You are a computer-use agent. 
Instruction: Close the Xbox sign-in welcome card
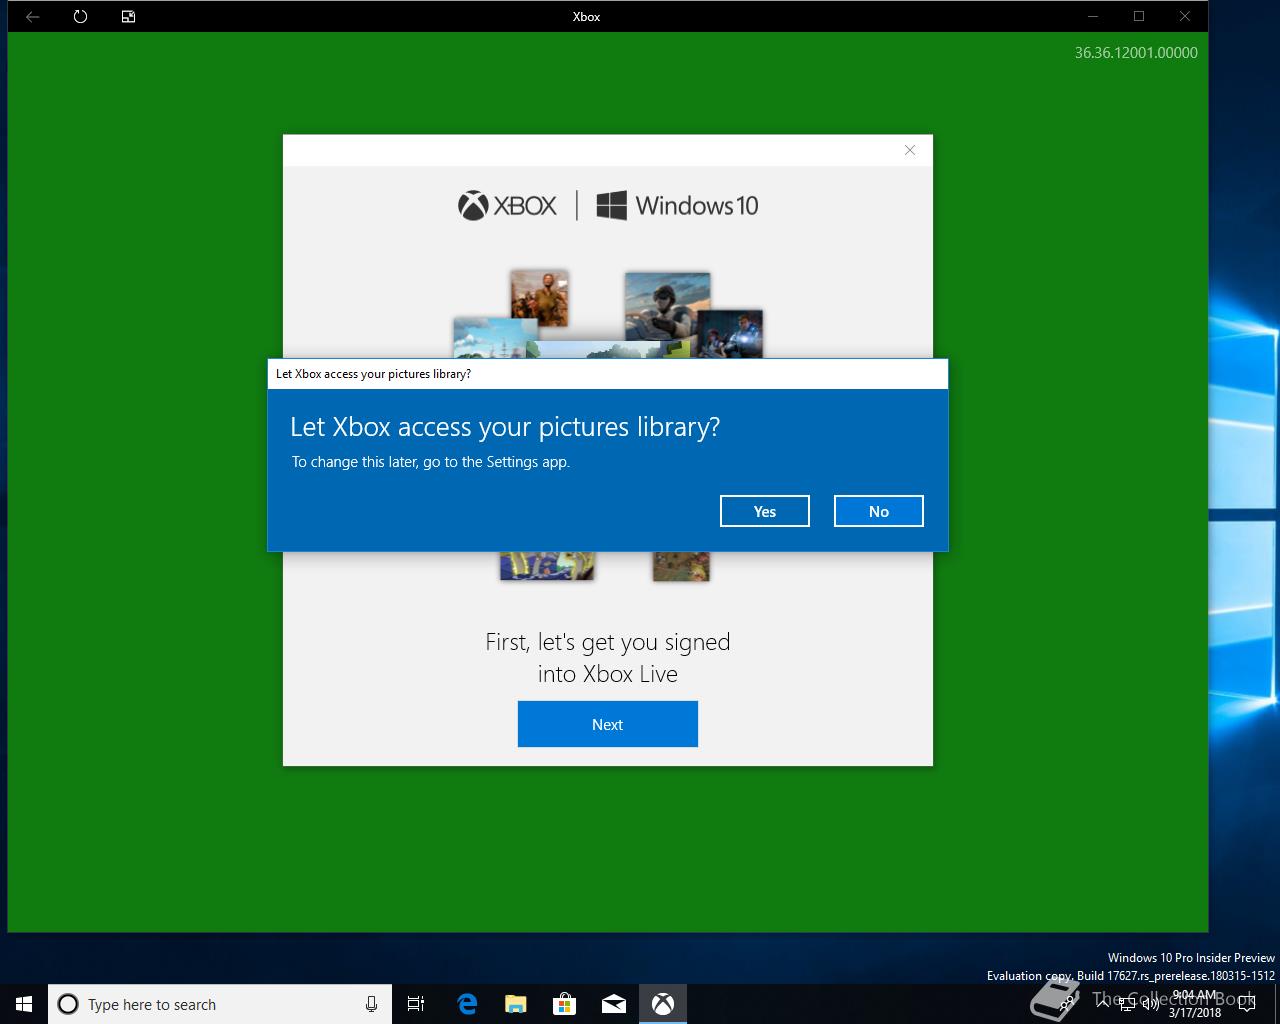(x=909, y=150)
